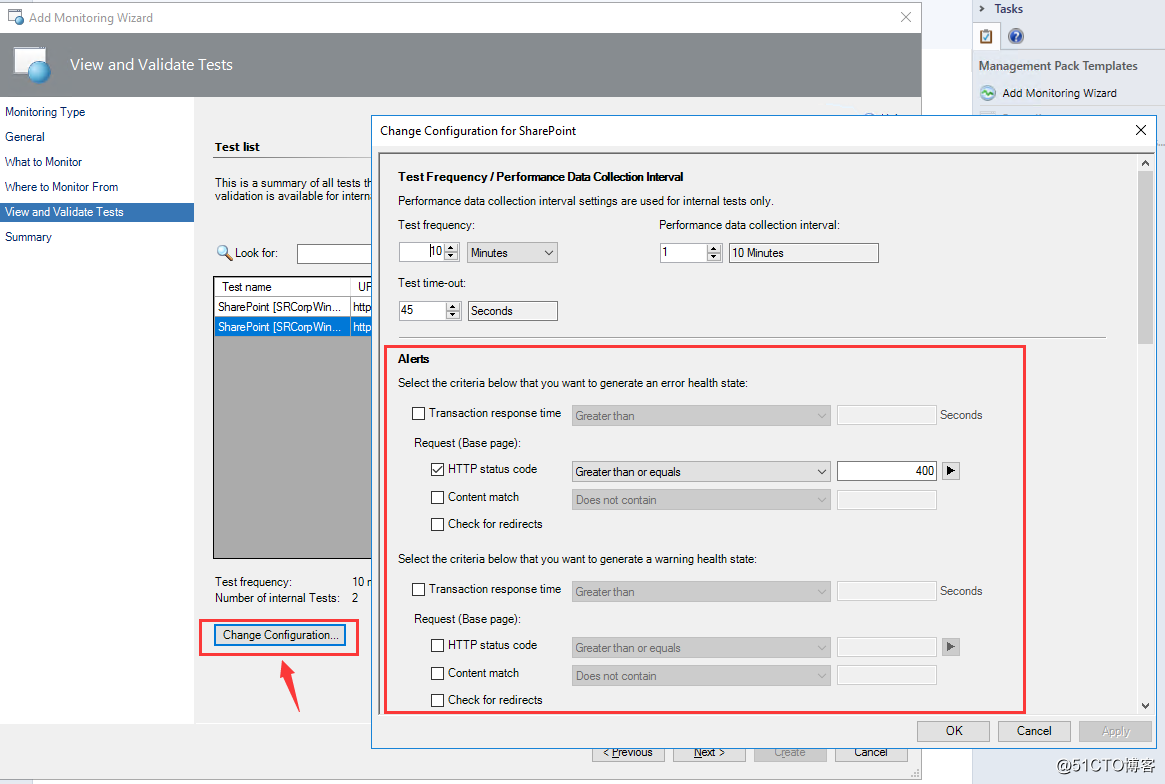Viewport: 1165px width, 784px height.
Task: Enable error Check for redirects checkbox
Action: tap(438, 524)
